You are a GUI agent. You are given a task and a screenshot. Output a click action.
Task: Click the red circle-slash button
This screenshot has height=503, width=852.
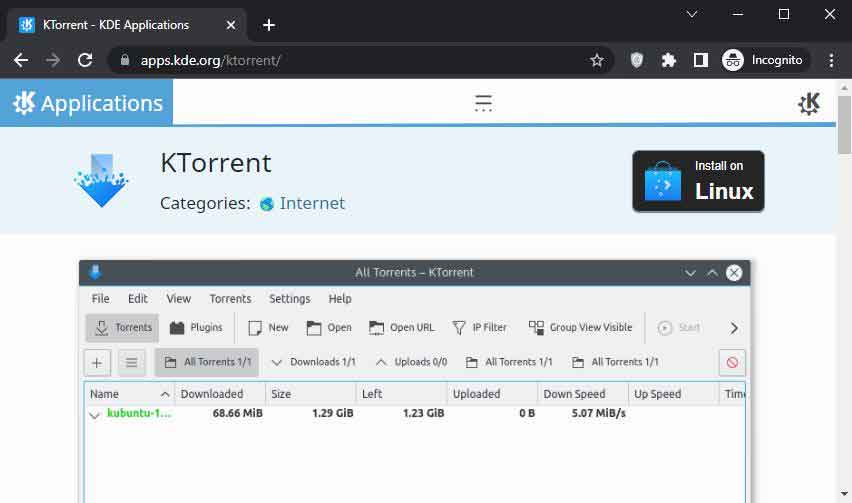[732, 362]
